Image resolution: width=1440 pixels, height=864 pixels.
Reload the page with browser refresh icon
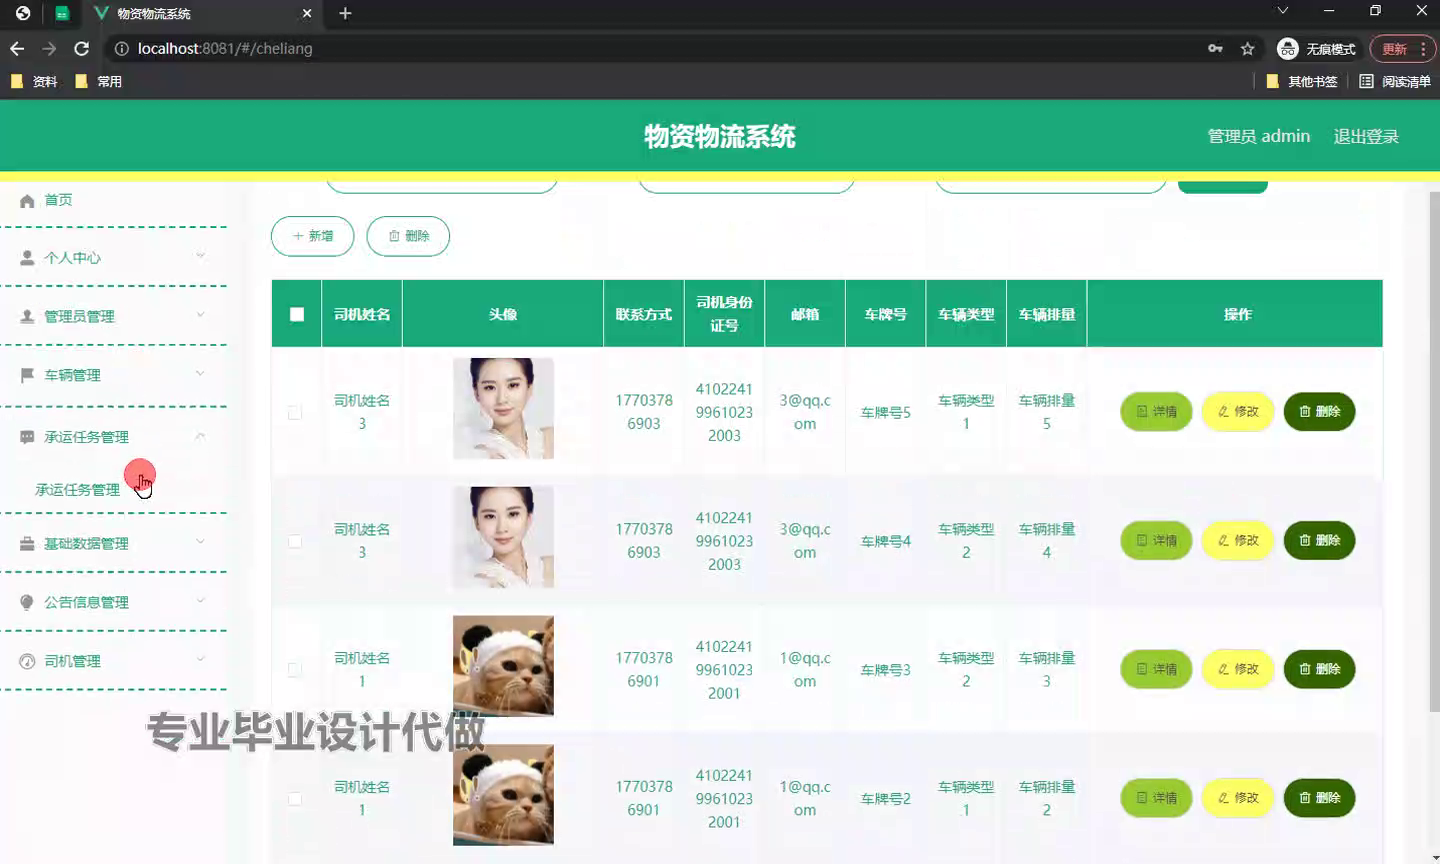click(82, 48)
